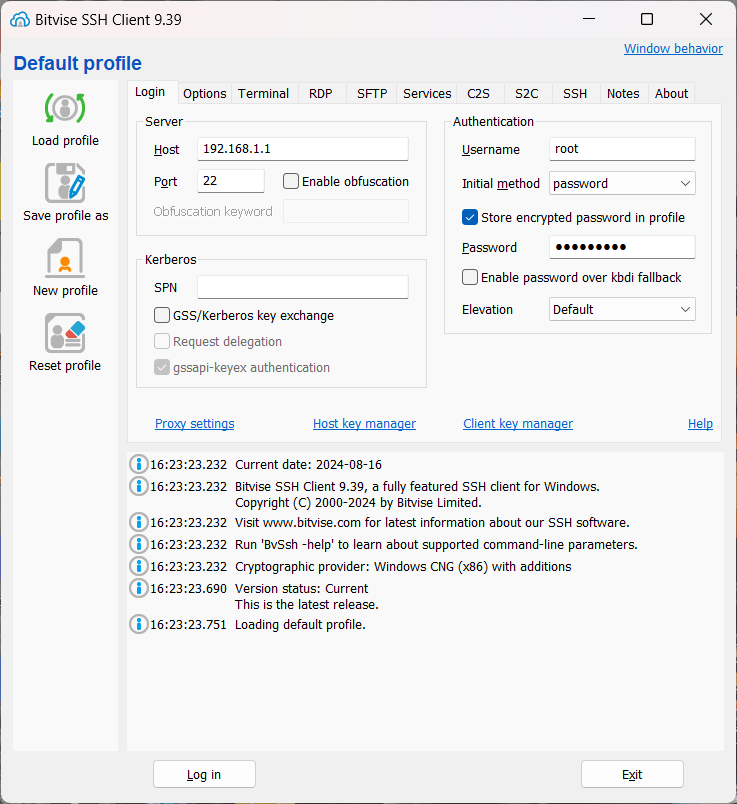Image resolution: width=737 pixels, height=804 pixels.
Task: Enable obfuscation checkbox
Action: point(291,181)
